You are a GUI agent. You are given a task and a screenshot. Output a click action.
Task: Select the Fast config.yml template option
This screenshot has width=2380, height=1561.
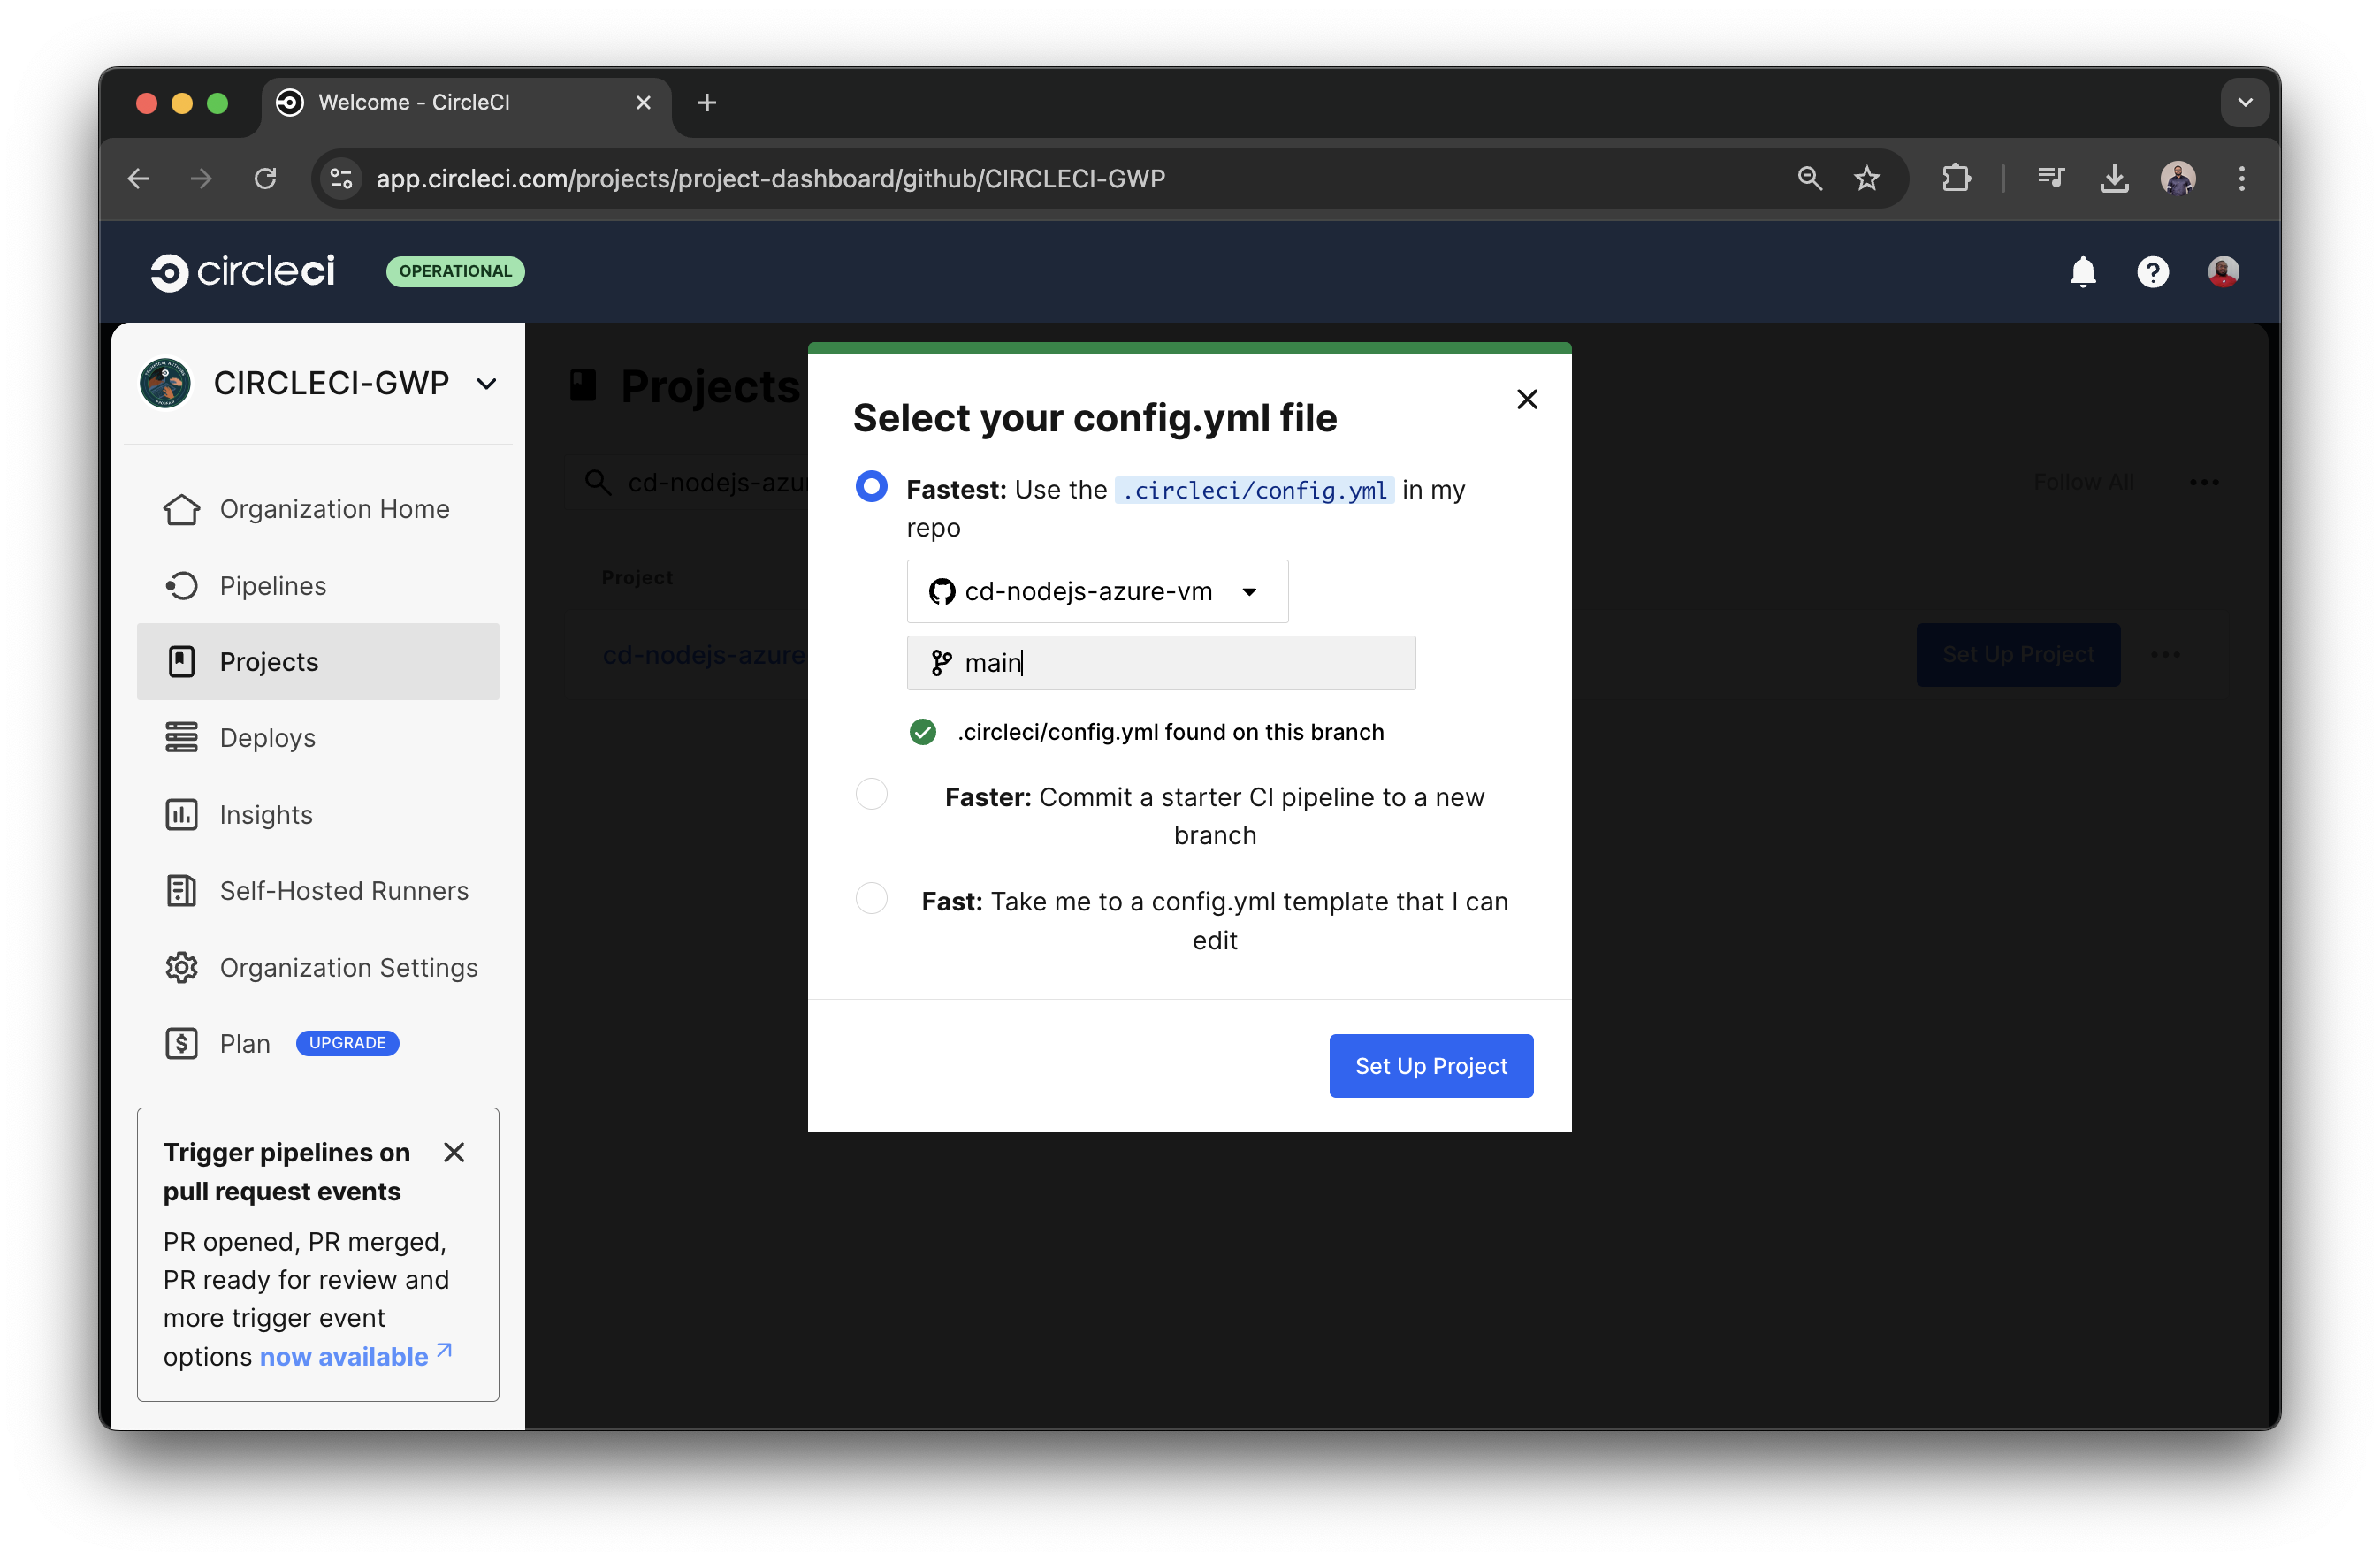pyautogui.click(x=871, y=897)
